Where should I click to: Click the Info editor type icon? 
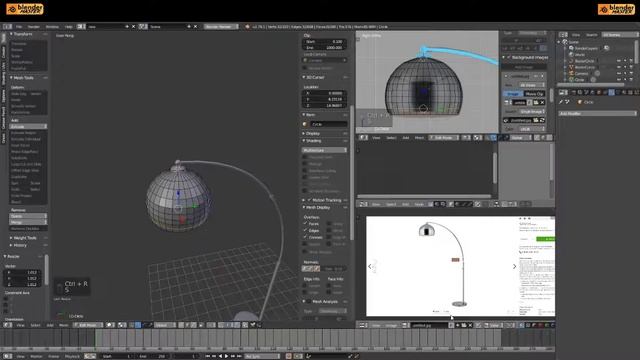7,27
